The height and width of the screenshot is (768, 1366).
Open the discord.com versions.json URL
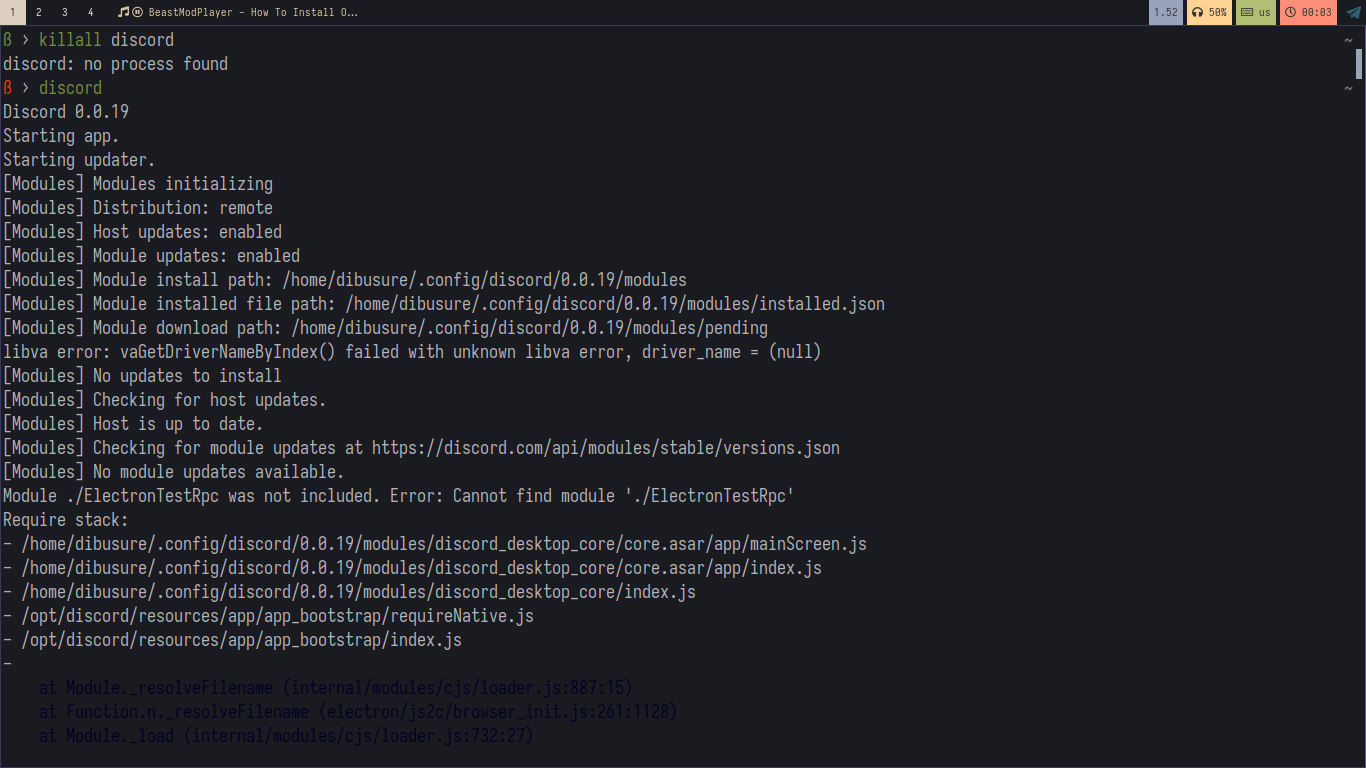point(604,447)
